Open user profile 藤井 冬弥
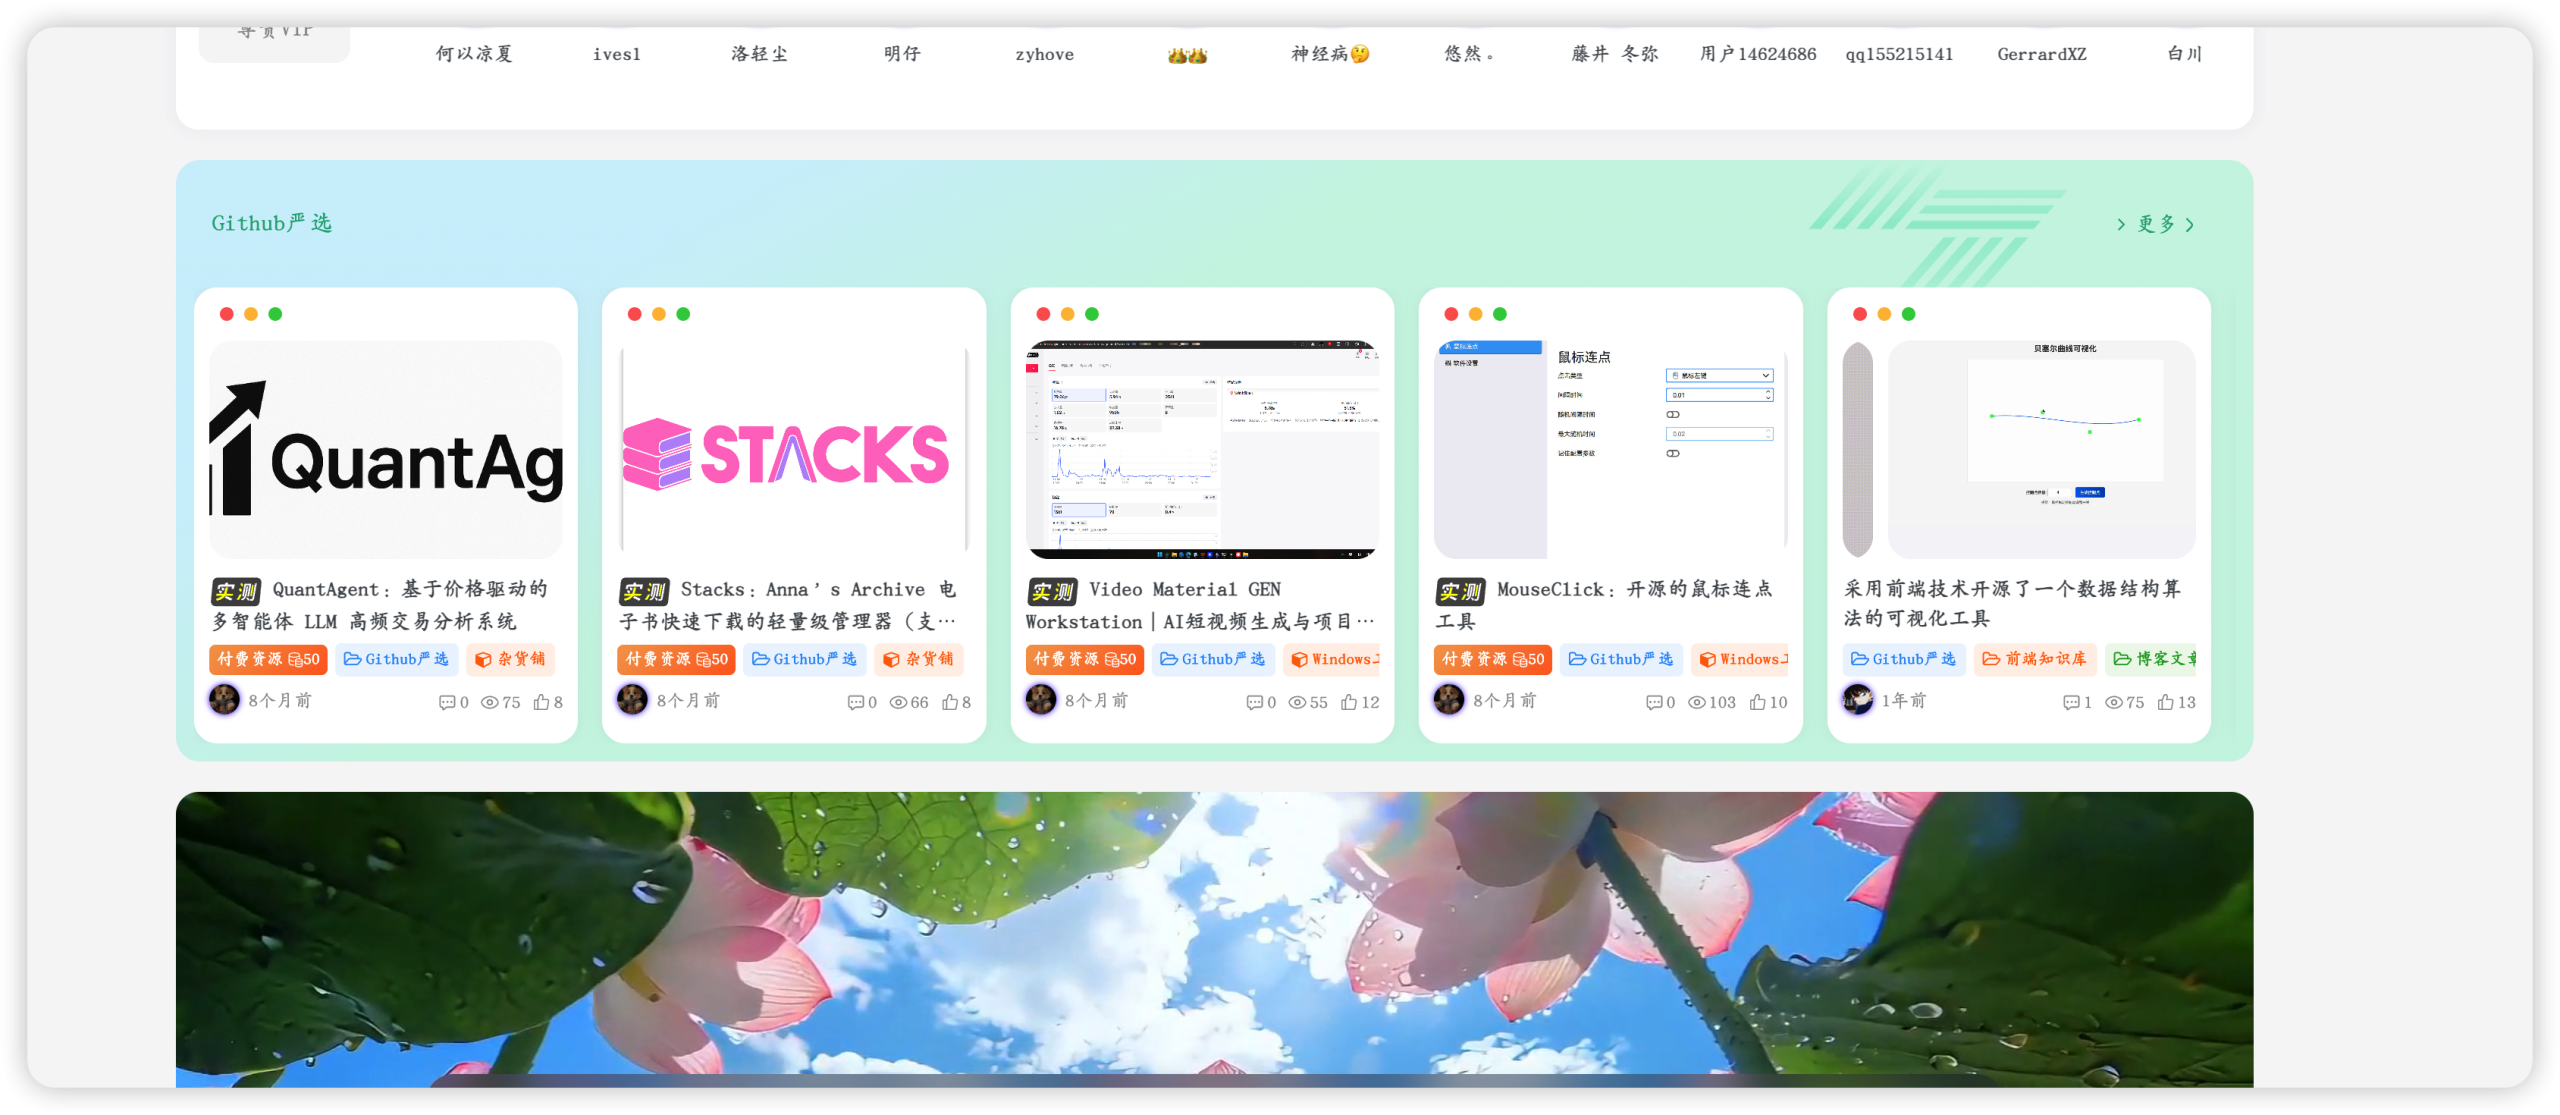 1615,54
